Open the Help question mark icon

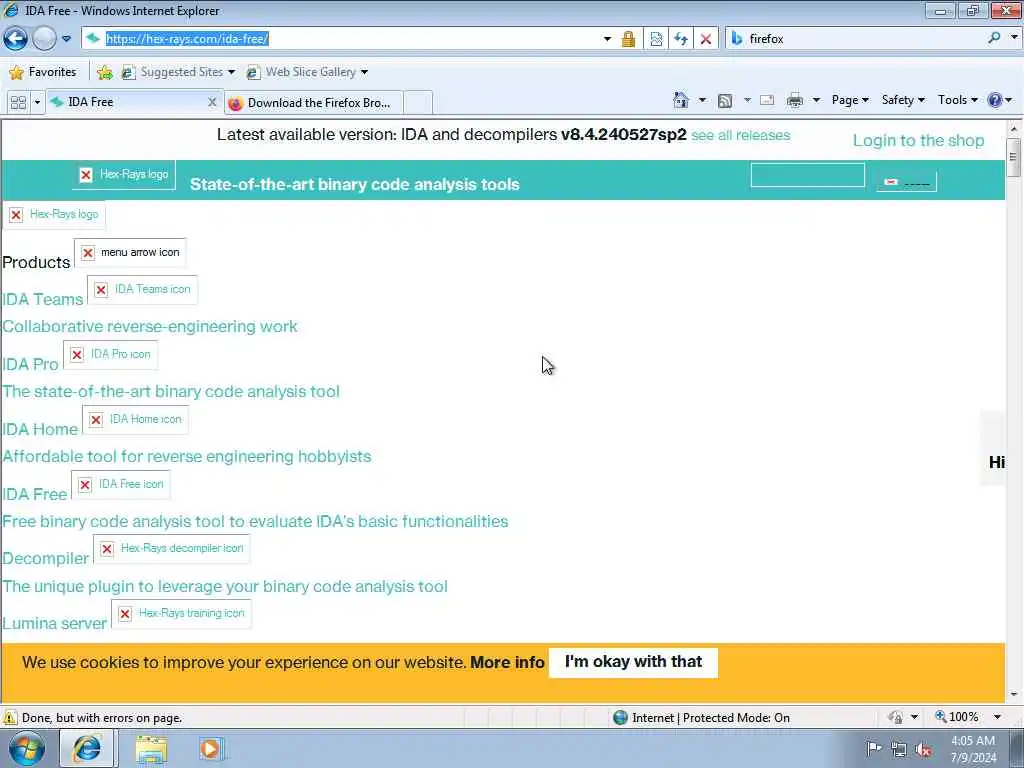pos(995,100)
